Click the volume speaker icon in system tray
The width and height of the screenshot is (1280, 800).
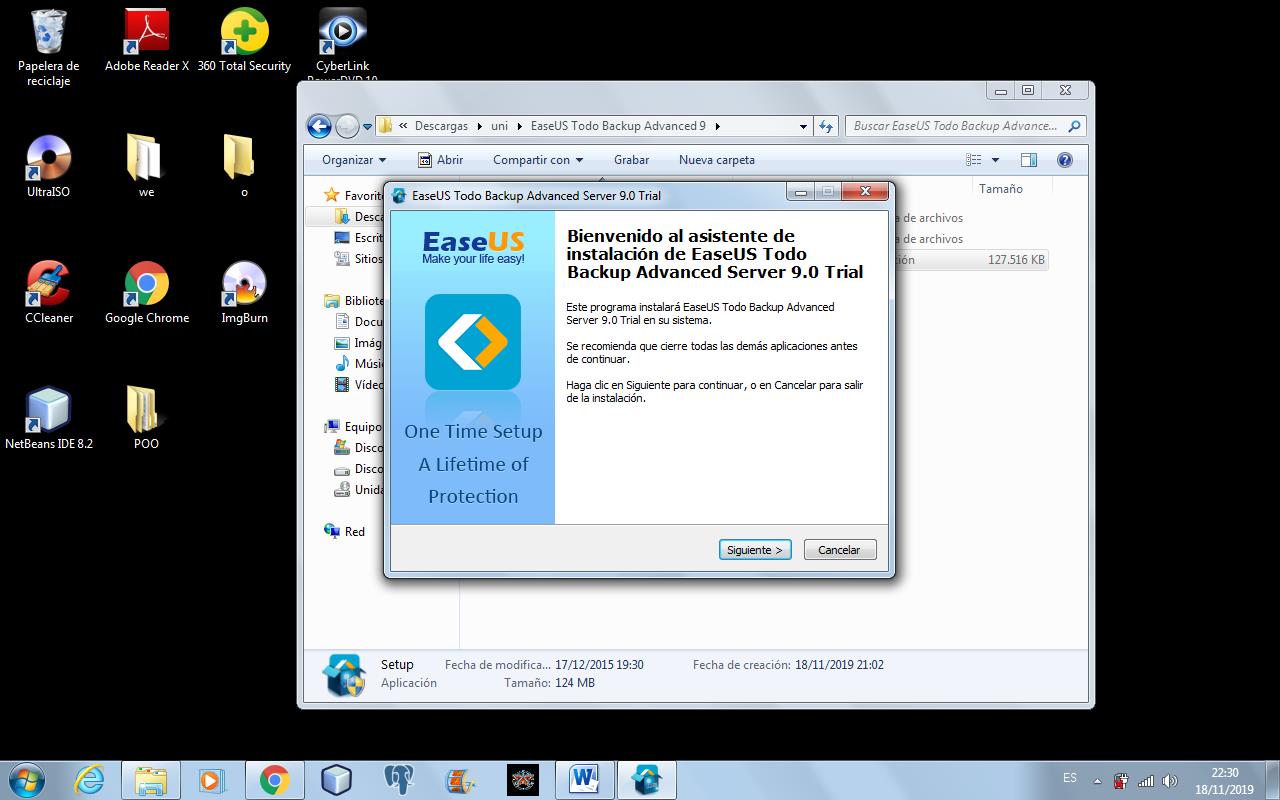pos(1170,781)
